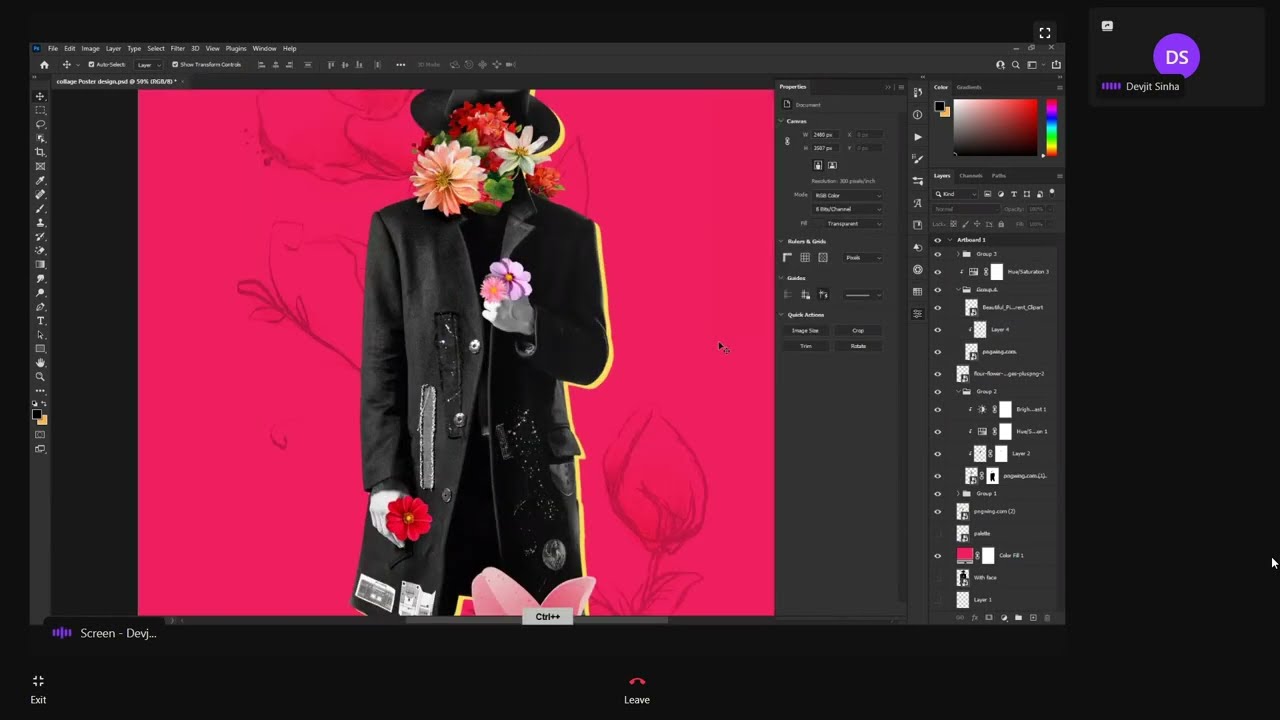This screenshot has height=720, width=1280.
Task: Click the Image Size quick action button
Action: pyautogui.click(x=805, y=330)
